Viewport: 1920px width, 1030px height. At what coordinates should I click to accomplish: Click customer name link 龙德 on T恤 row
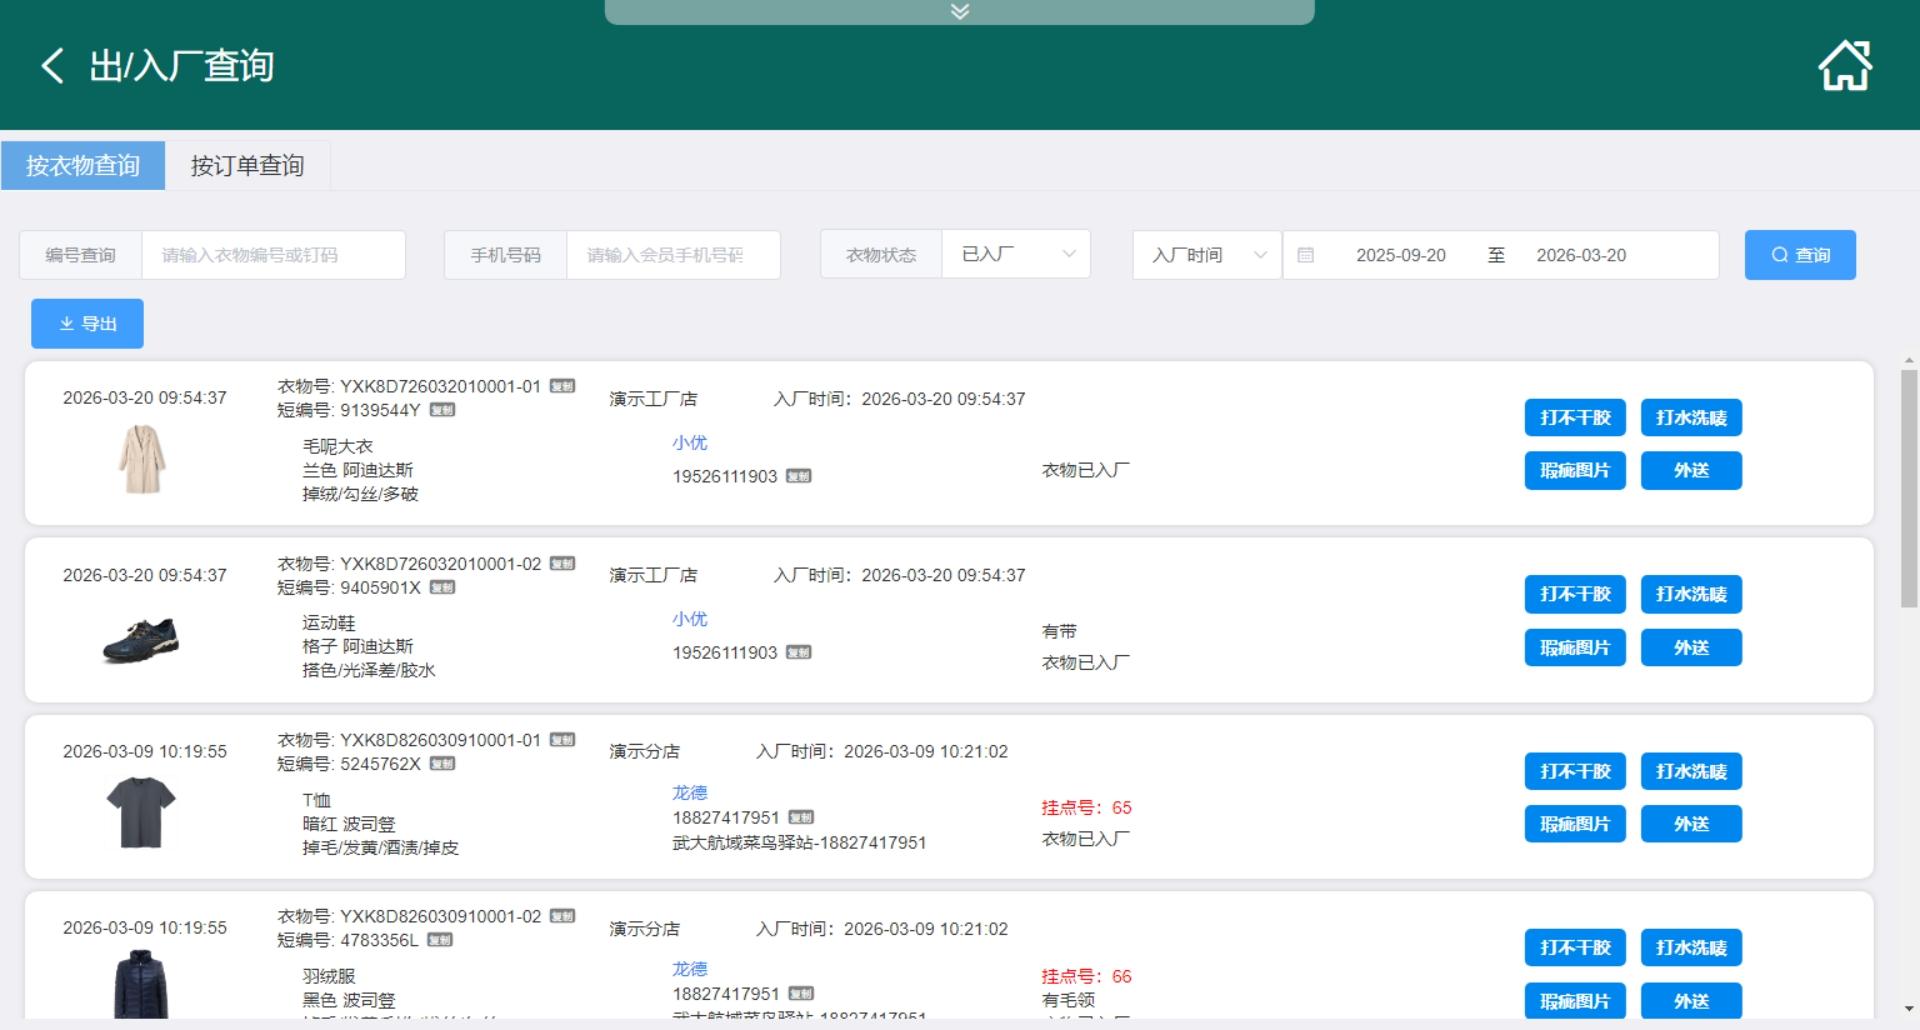(689, 793)
